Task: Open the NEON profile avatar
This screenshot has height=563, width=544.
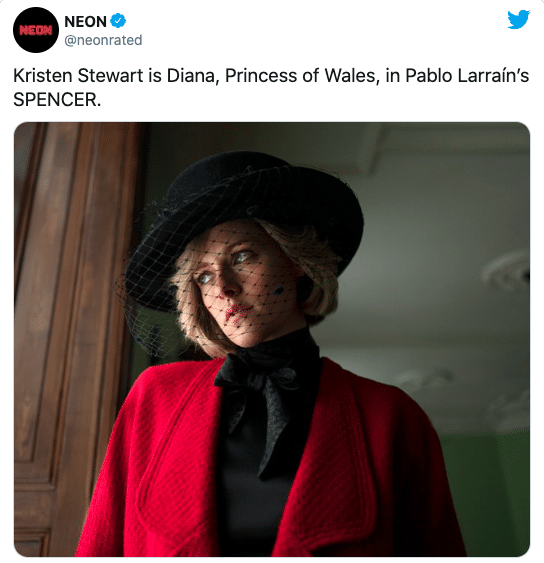Action: click(36, 30)
